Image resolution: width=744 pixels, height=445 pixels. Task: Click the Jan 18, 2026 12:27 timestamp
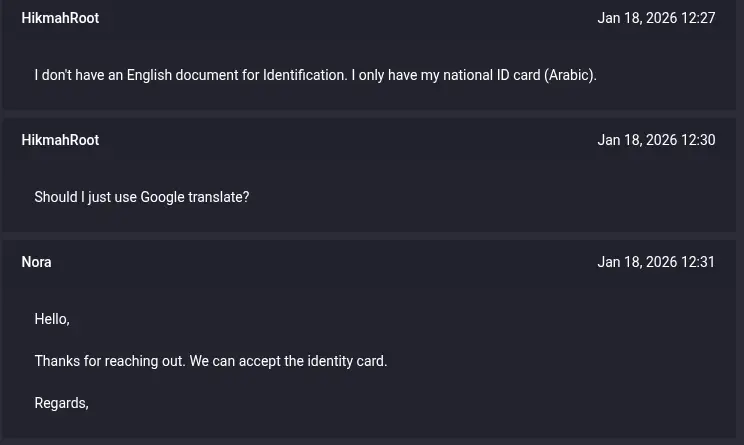[x=656, y=18]
